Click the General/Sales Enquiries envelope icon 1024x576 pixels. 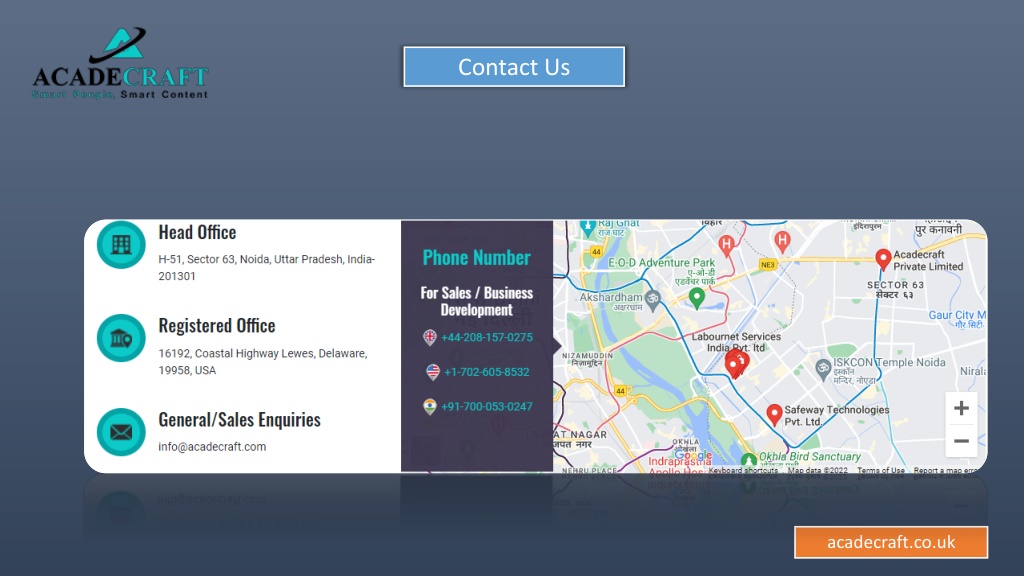(121, 432)
